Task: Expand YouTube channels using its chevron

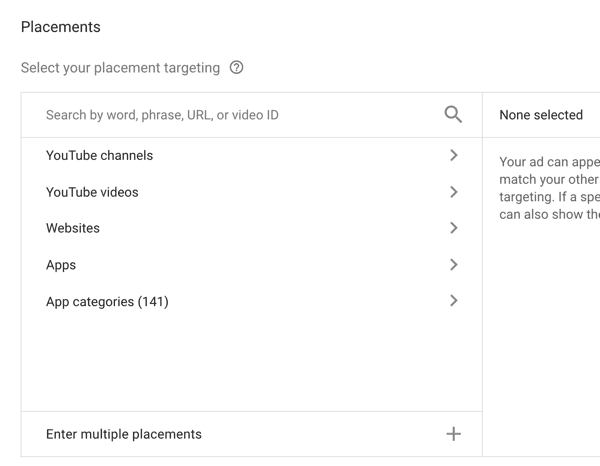Action: tap(454, 156)
